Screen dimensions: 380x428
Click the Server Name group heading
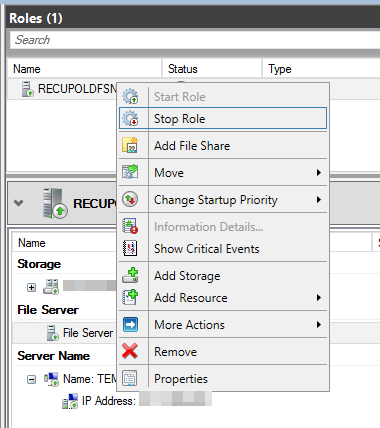[x=53, y=356]
